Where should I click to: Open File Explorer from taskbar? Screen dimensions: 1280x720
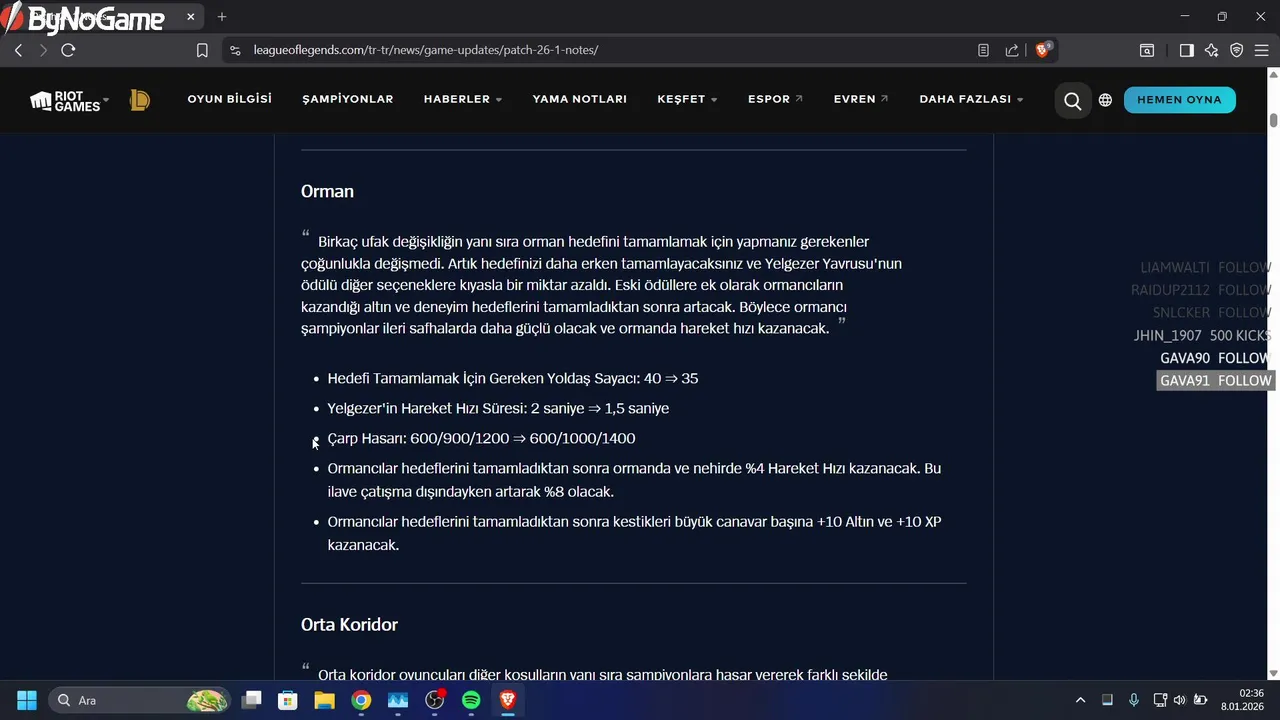click(324, 700)
